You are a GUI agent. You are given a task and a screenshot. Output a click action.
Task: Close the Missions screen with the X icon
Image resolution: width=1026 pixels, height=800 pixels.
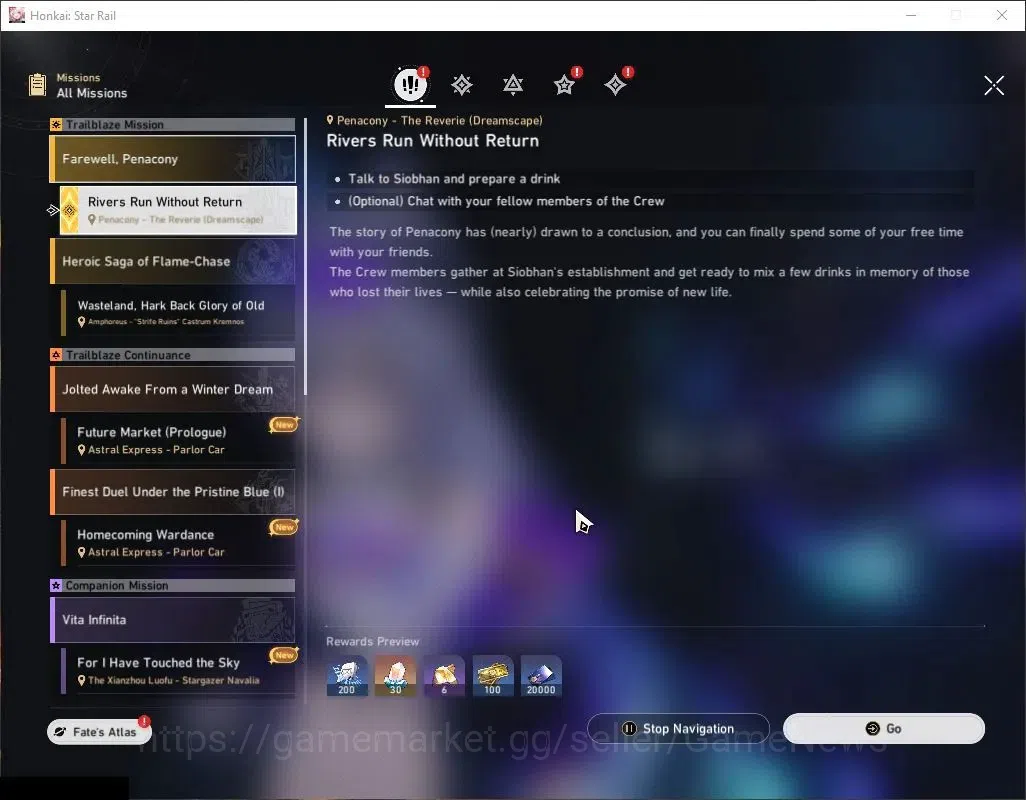(994, 85)
